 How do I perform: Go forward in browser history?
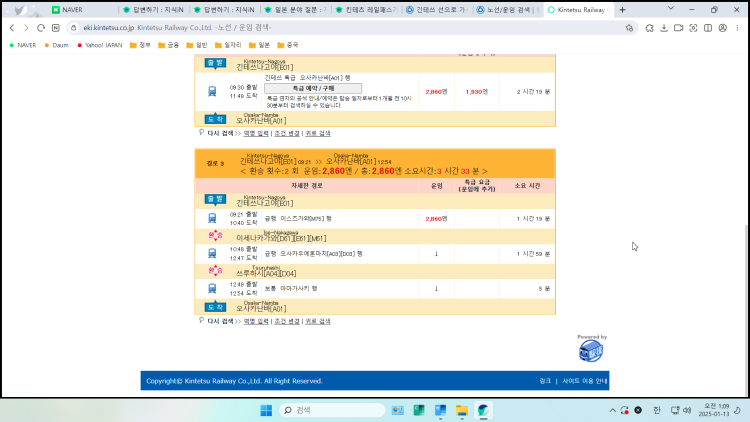point(26,28)
